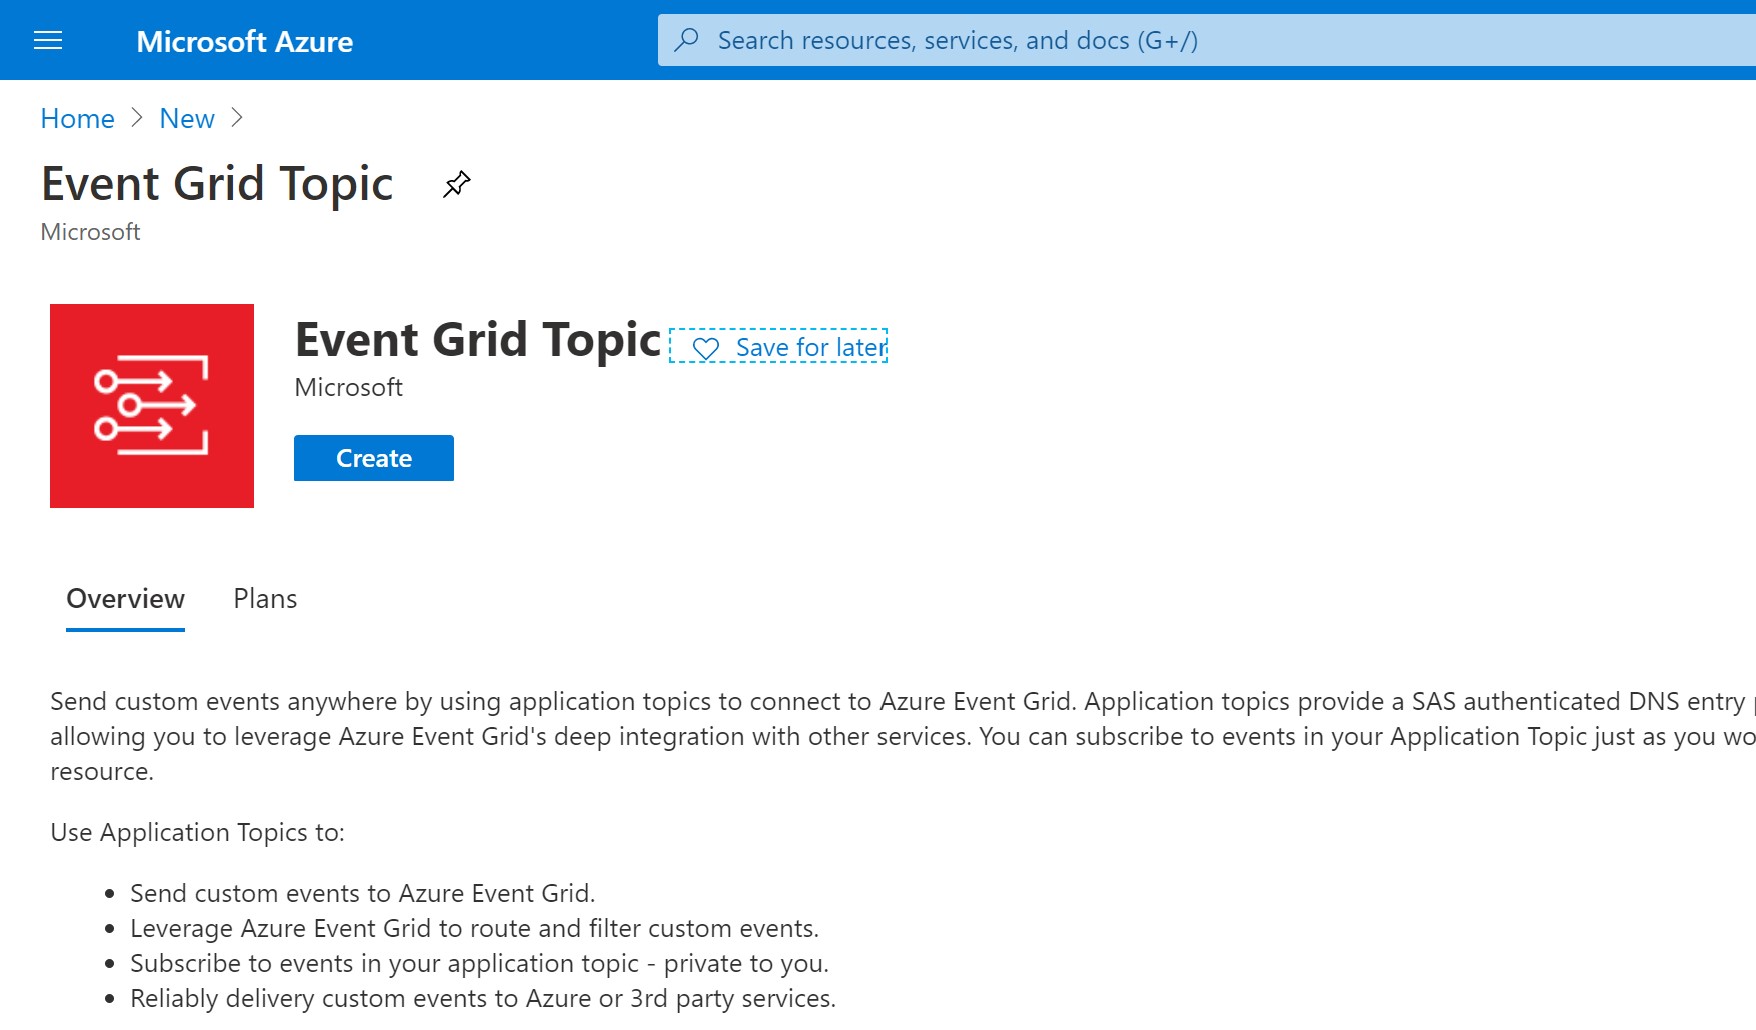Go to New breadcrumb
The image size is (1756, 1030).
(x=187, y=118)
